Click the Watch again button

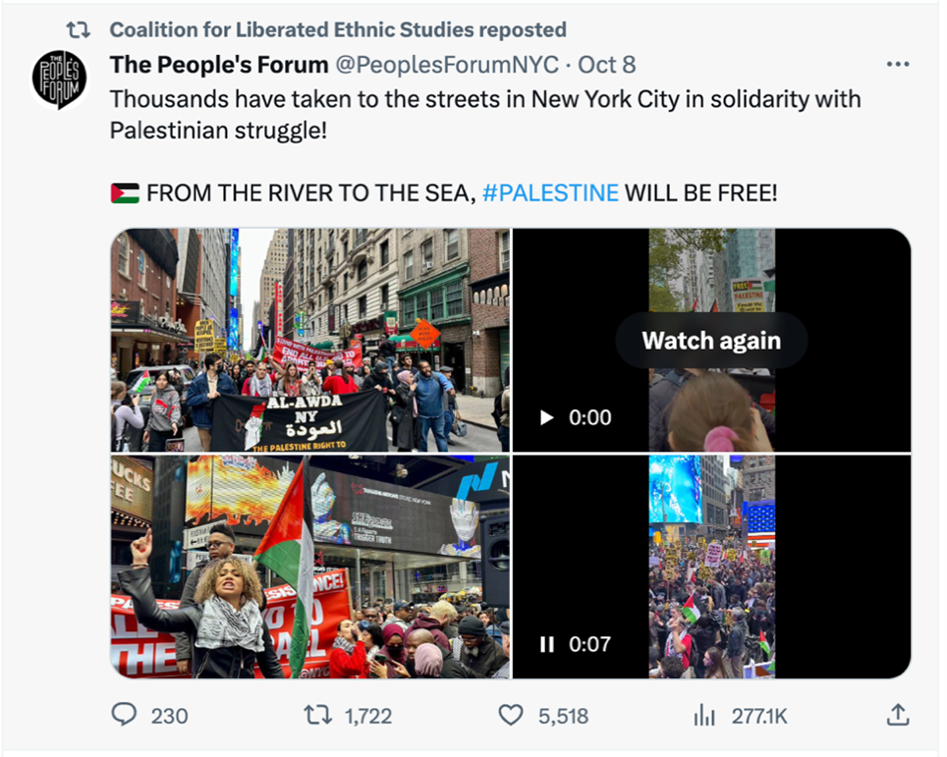point(711,340)
